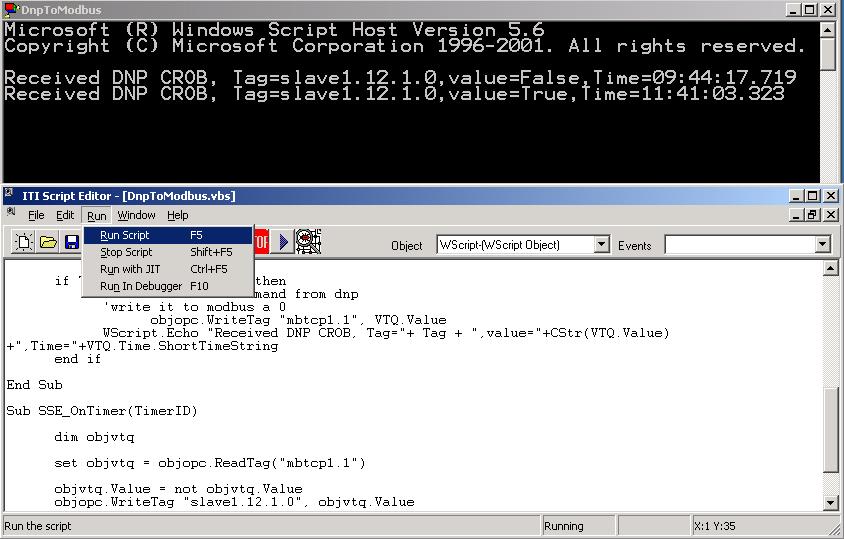Close the ITI Script Editor window

pos(831,196)
